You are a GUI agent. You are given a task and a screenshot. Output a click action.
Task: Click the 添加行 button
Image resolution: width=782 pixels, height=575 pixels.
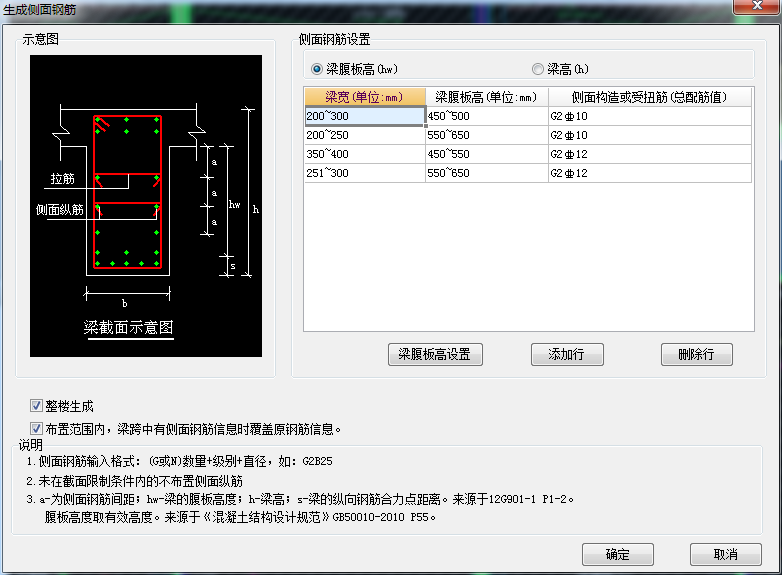click(567, 355)
